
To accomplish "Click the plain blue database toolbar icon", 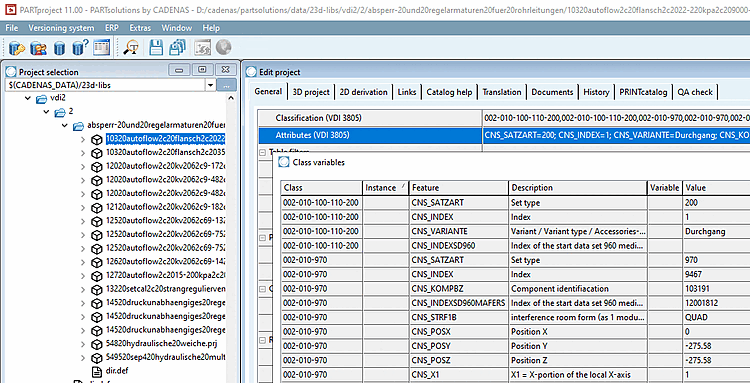I will pyautogui.click(x=59, y=48).
